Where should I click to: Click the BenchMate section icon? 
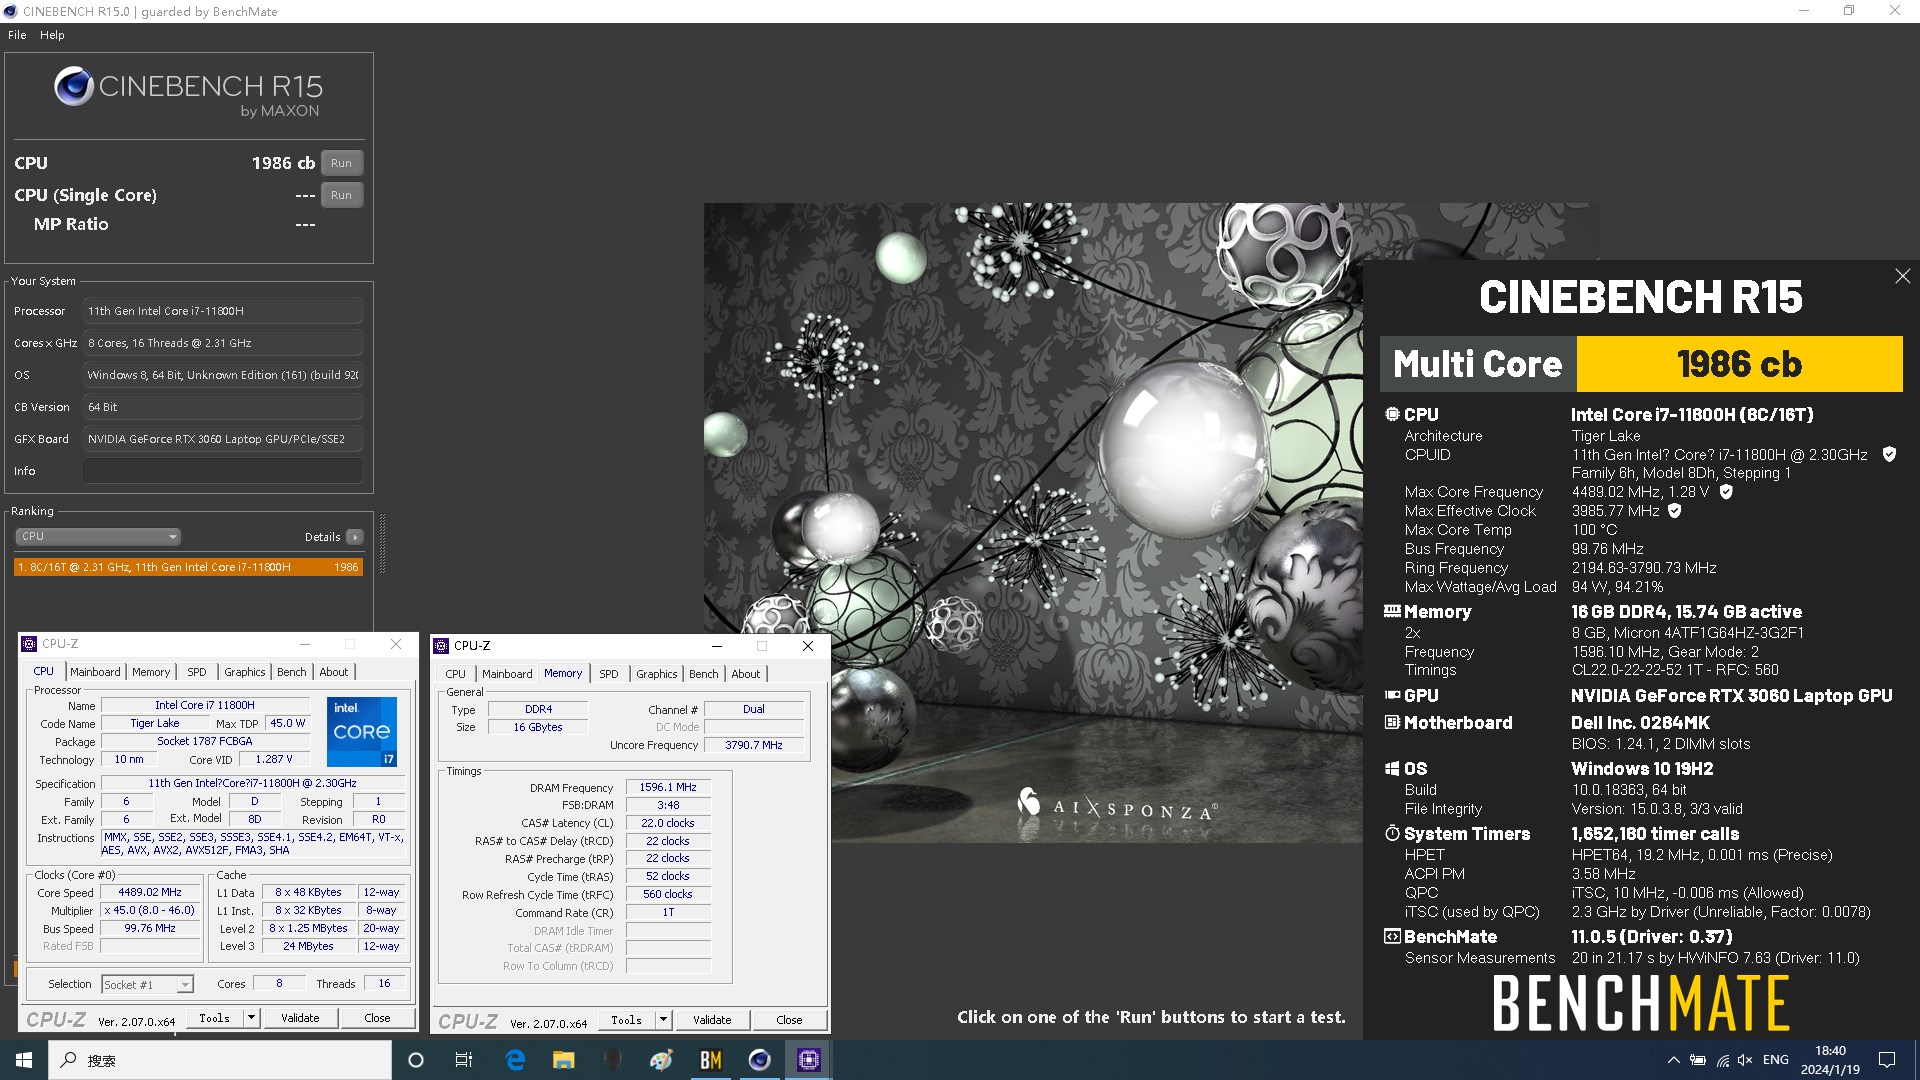tap(1391, 936)
